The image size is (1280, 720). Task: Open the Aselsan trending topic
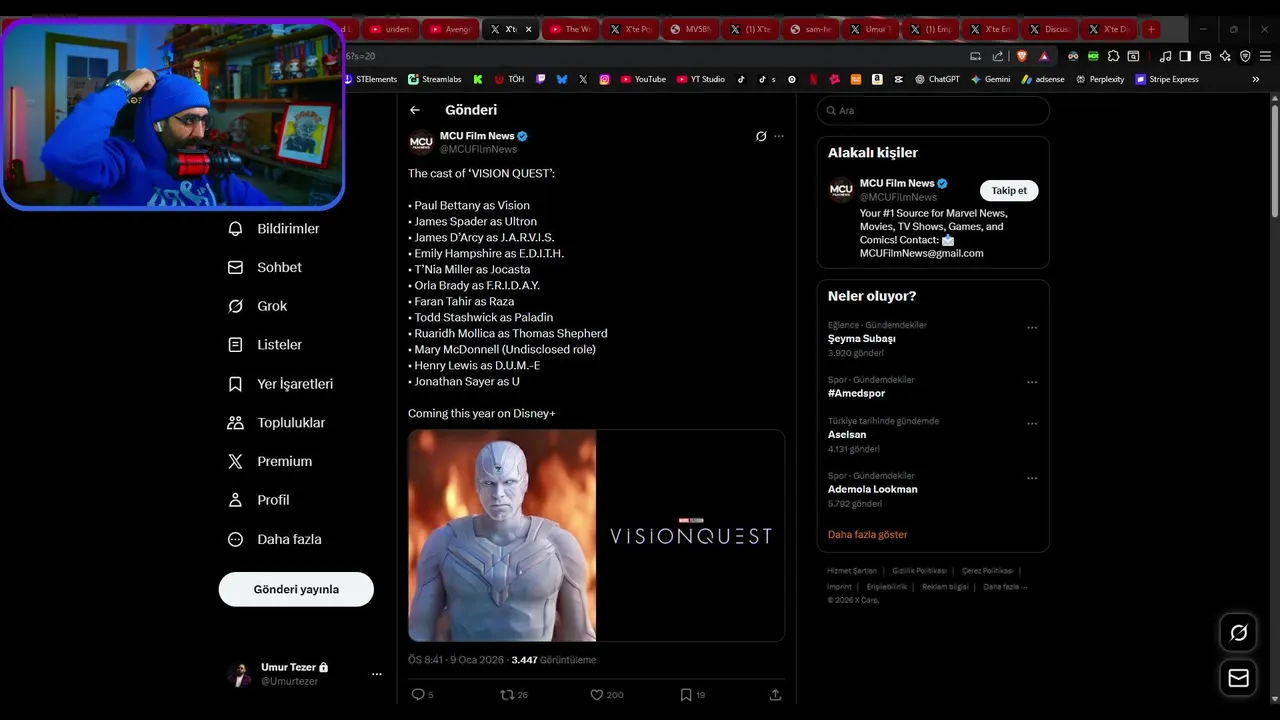click(x=847, y=435)
